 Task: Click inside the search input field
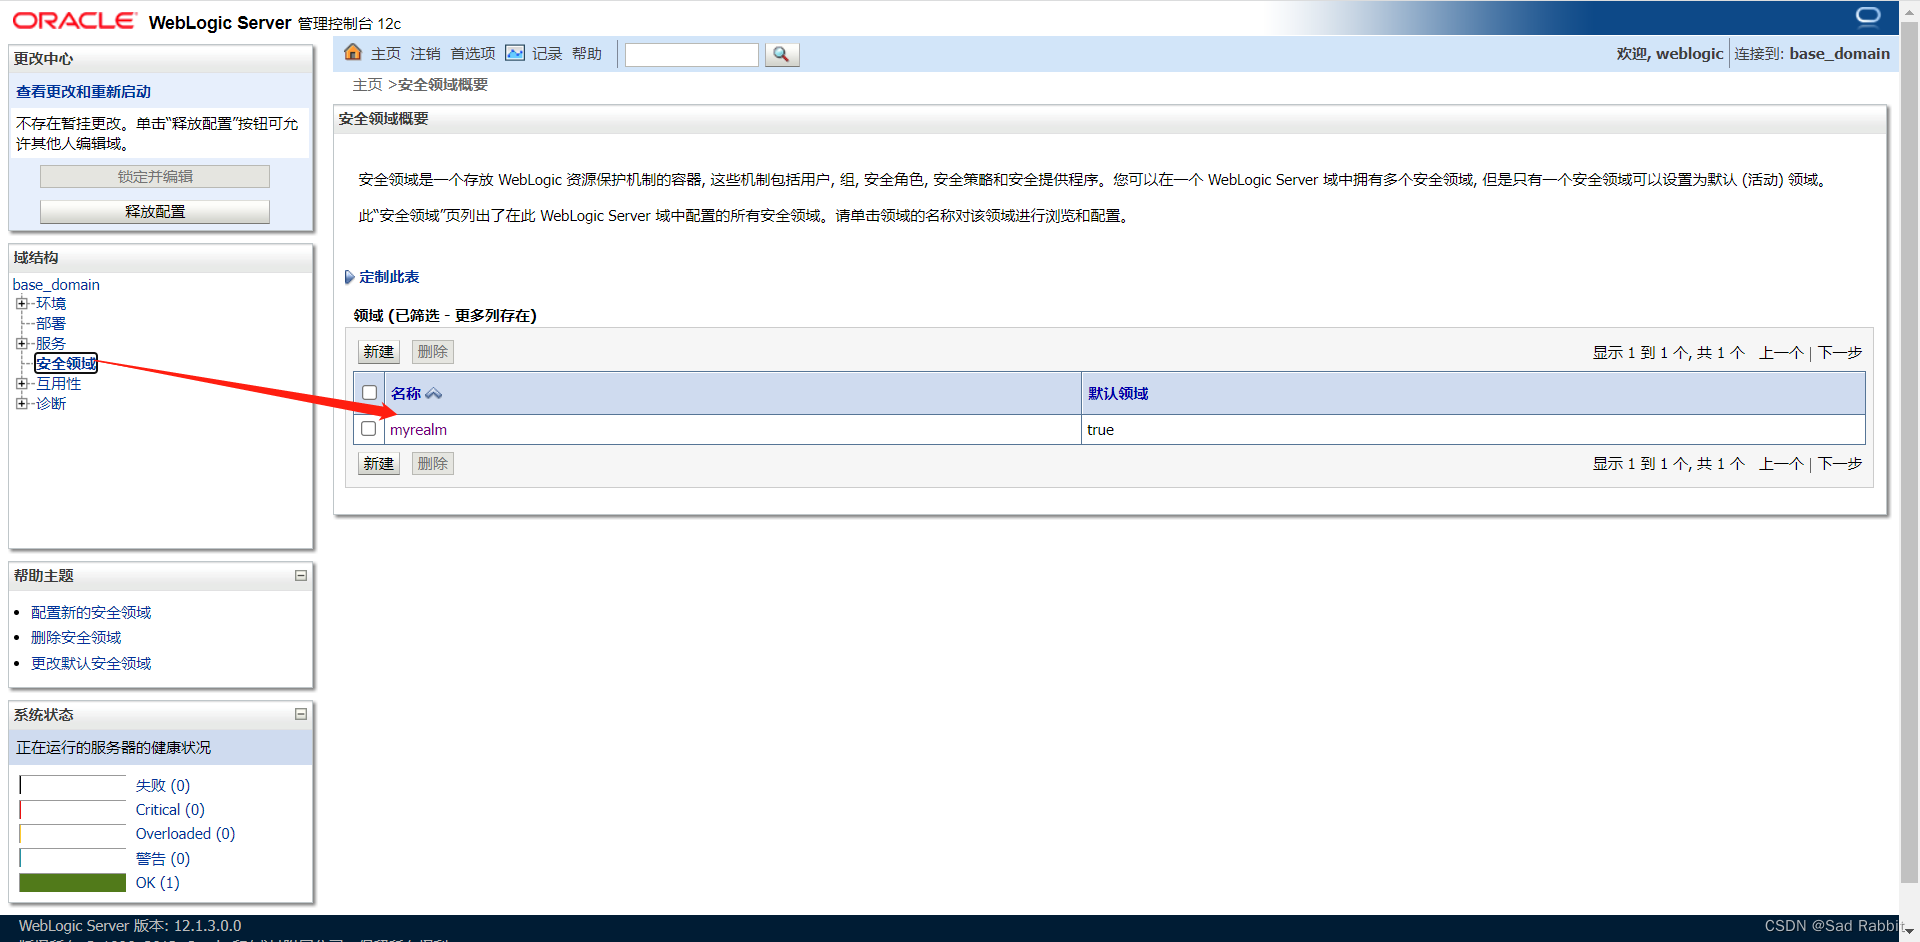tap(690, 54)
